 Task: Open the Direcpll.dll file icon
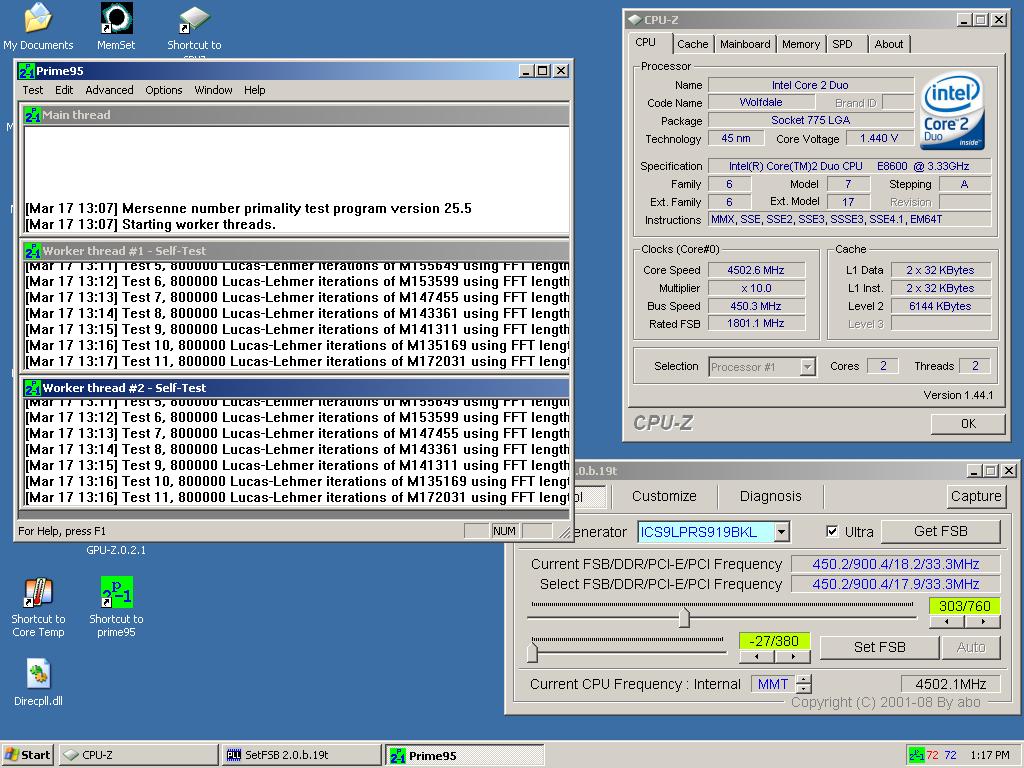coord(38,682)
